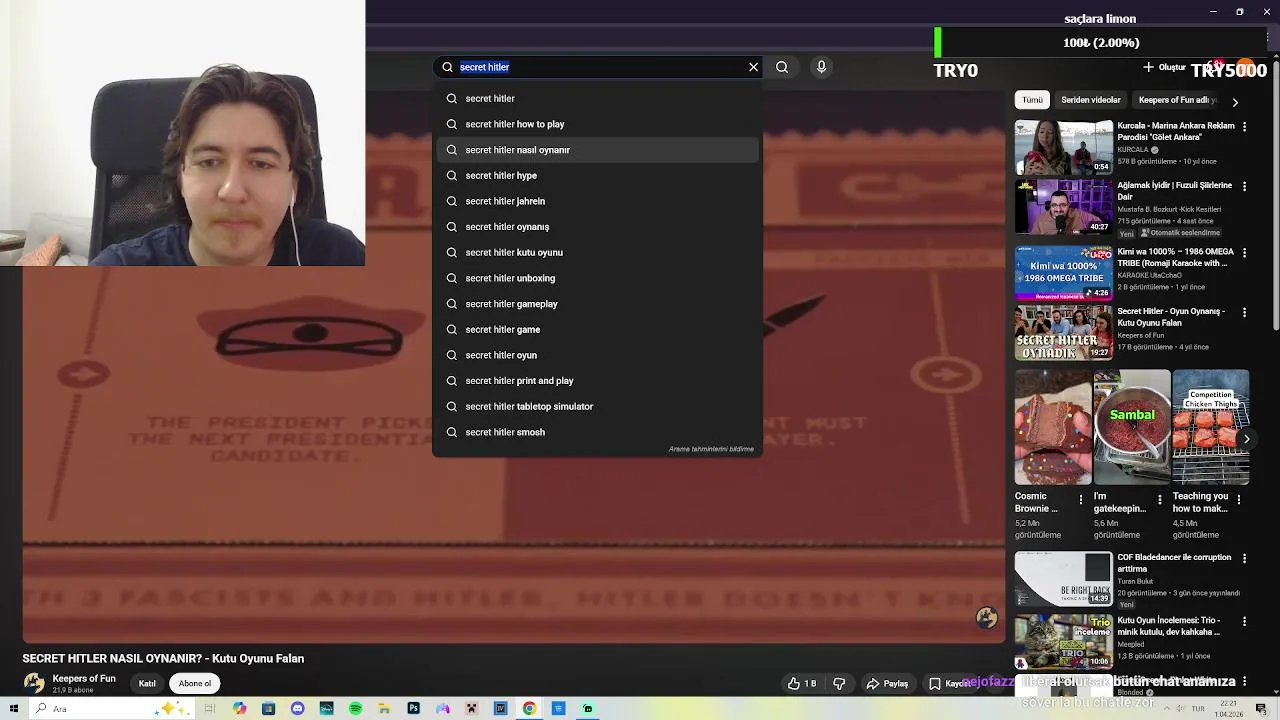The width and height of the screenshot is (1280, 720).
Task: Open options for Kurcala Marina Ankara video
Action: 1244,127
